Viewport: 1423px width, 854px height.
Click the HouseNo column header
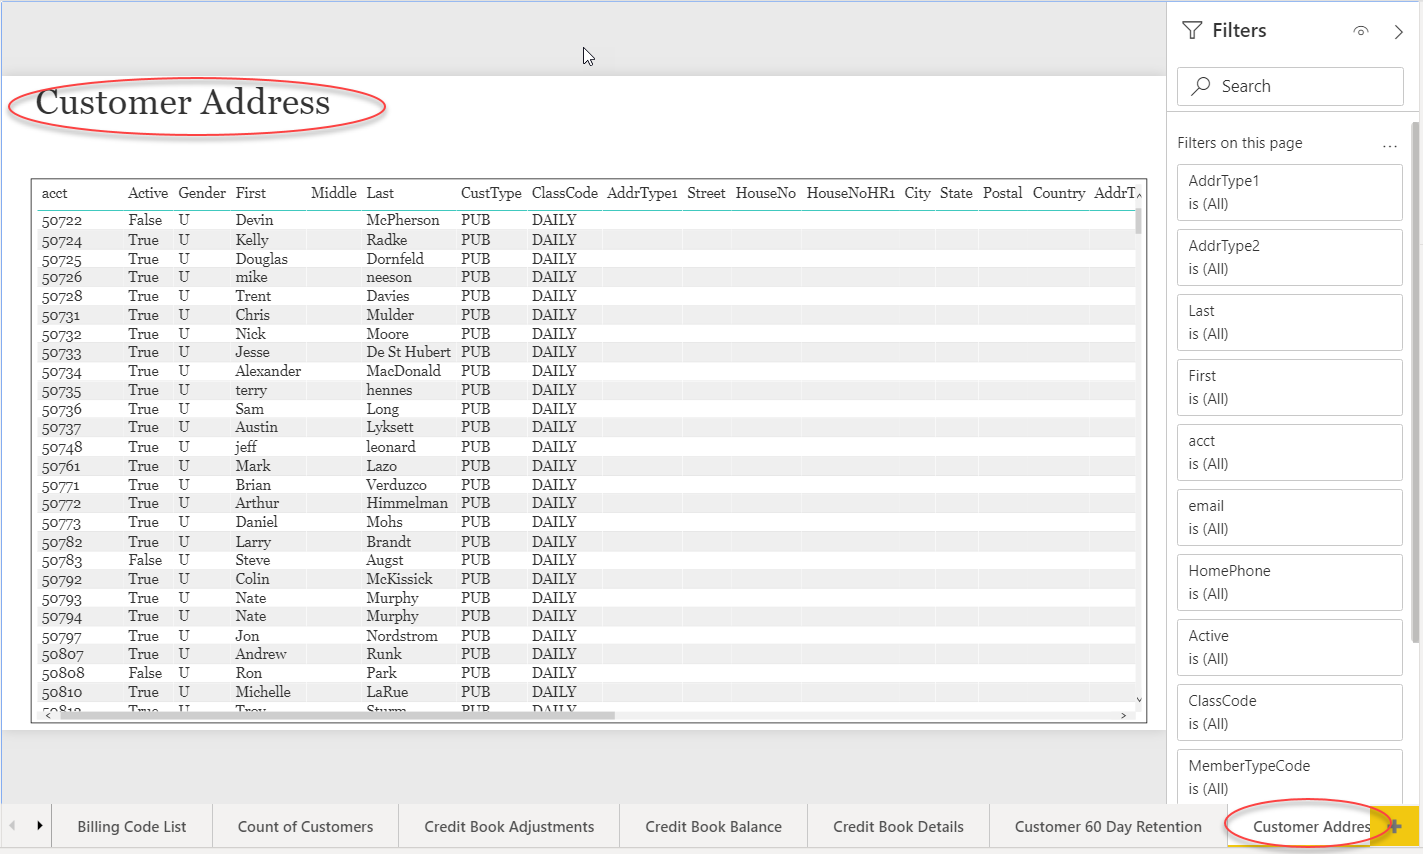(x=766, y=193)
